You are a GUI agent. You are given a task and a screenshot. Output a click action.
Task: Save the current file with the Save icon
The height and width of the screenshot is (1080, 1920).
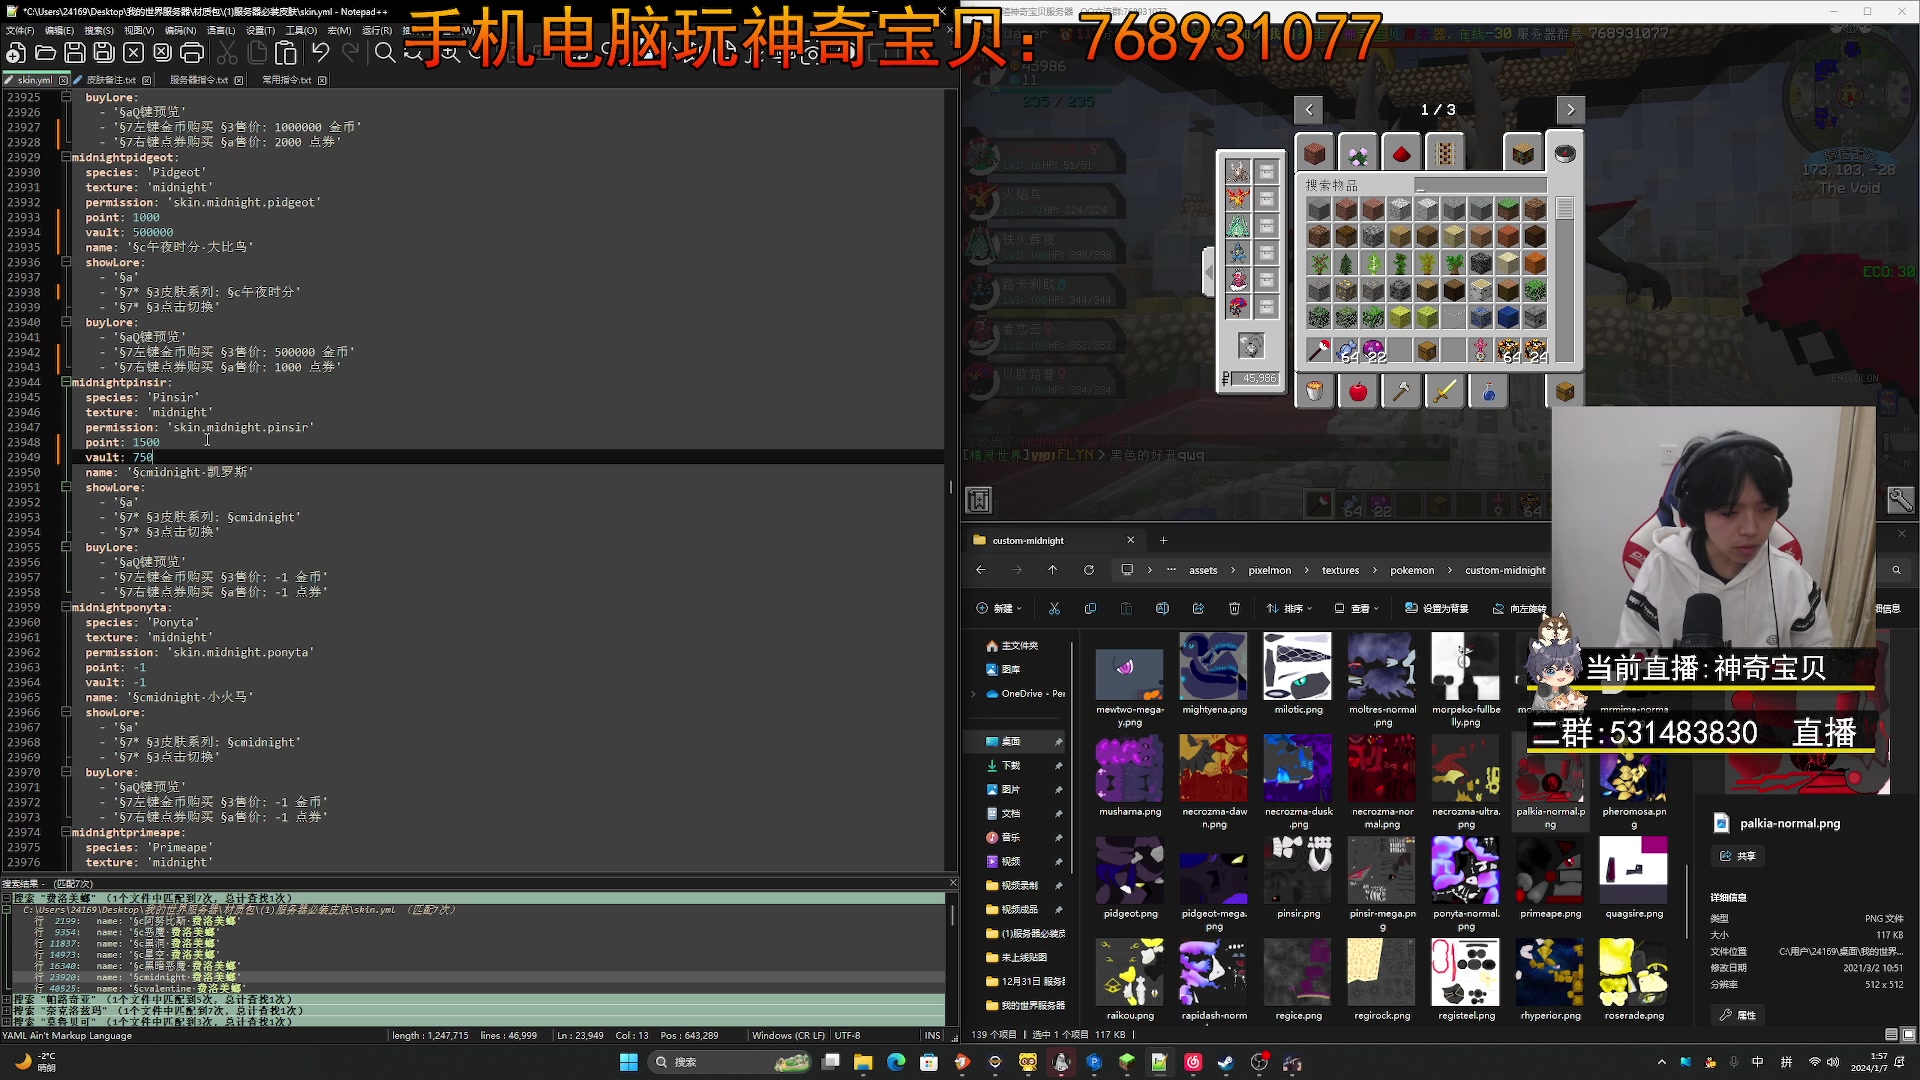(x=75, y=53)
